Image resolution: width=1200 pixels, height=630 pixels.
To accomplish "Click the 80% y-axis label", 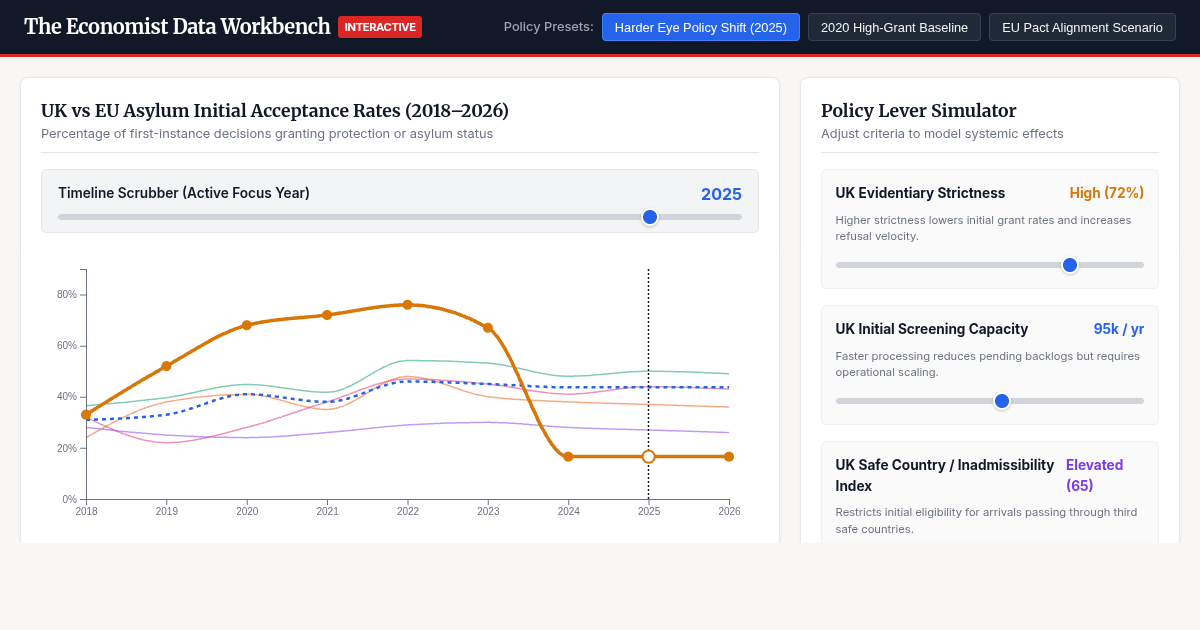I will click(x=67, y=295).
